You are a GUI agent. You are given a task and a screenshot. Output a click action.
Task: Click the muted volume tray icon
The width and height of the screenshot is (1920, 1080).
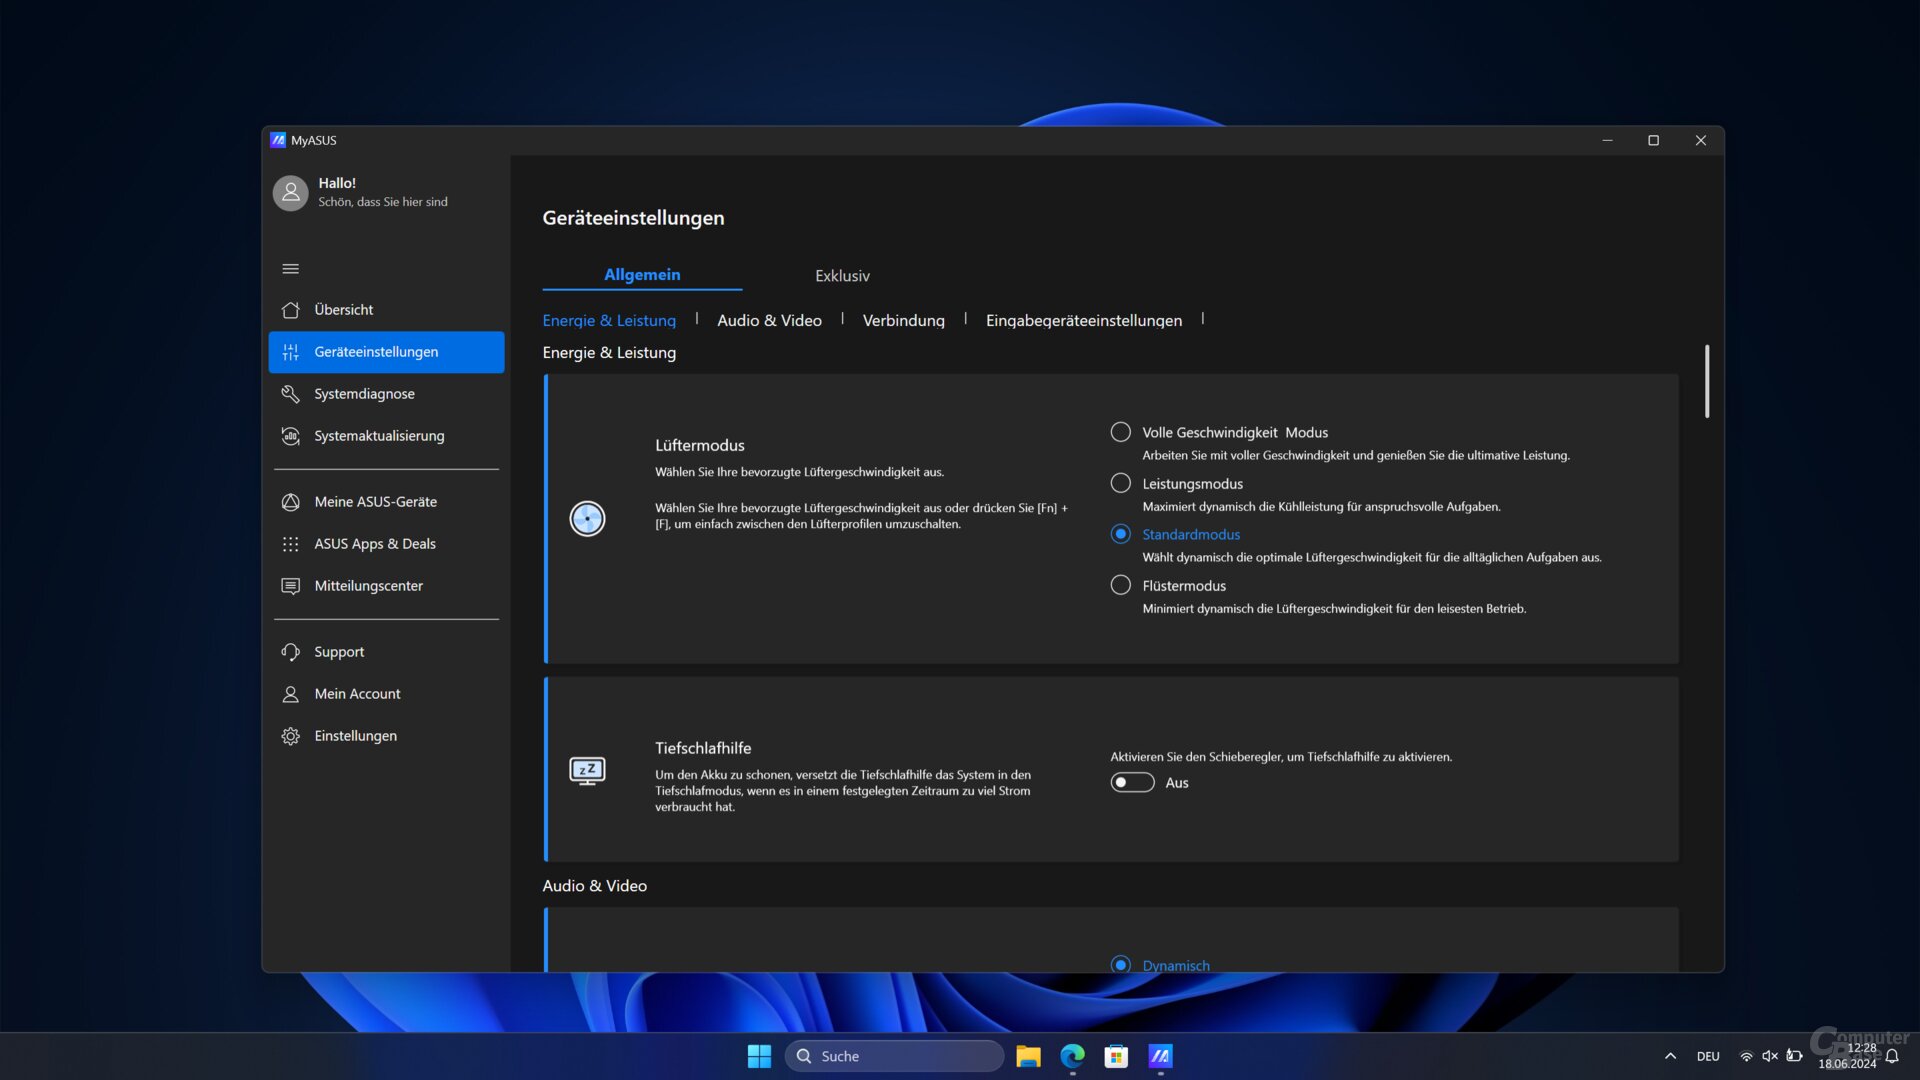1770,1056
